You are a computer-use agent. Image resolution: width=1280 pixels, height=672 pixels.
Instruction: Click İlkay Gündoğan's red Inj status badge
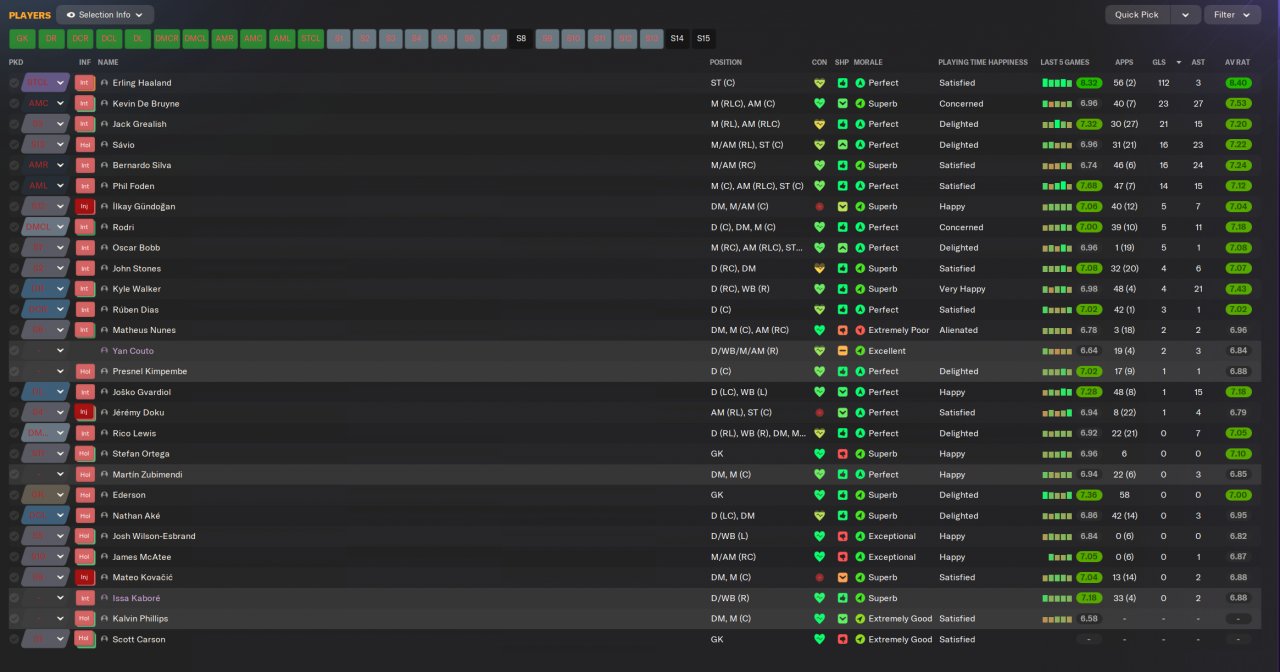[x=85, y=207]
